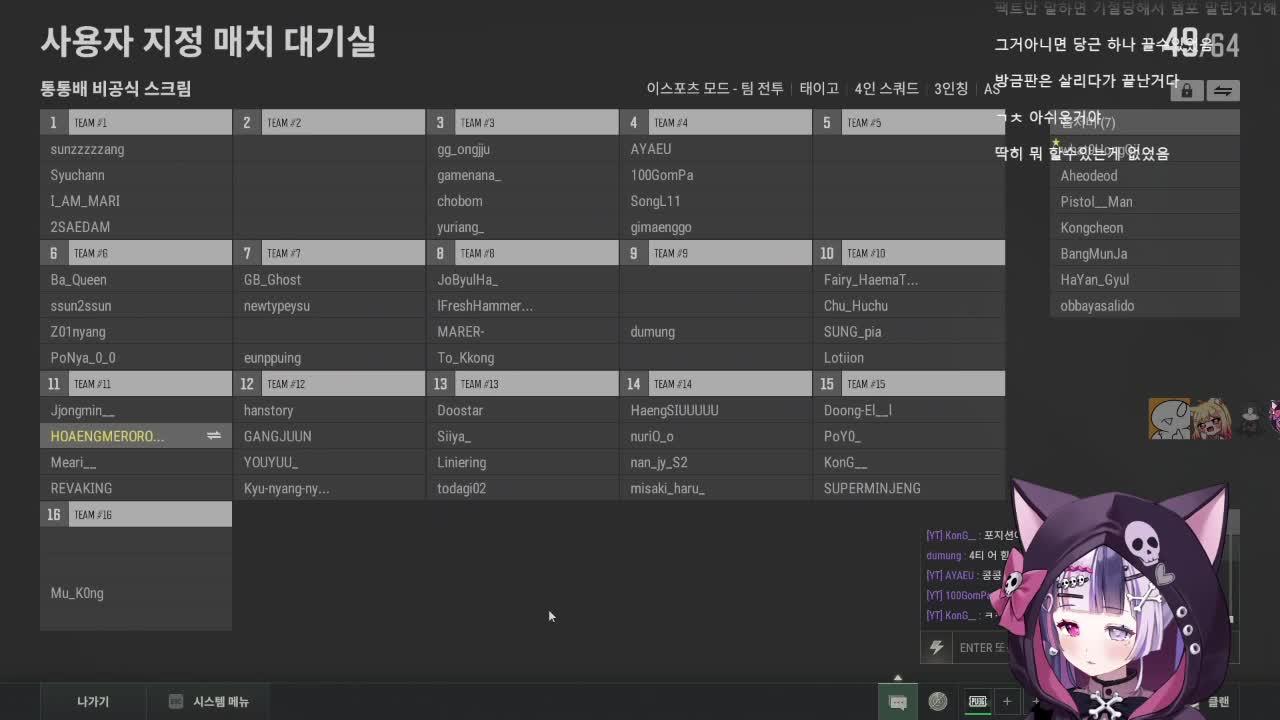The image size is (1280, 720).
Task: Click player JoByulHa_ in Team 8
Action: [467, 280]
